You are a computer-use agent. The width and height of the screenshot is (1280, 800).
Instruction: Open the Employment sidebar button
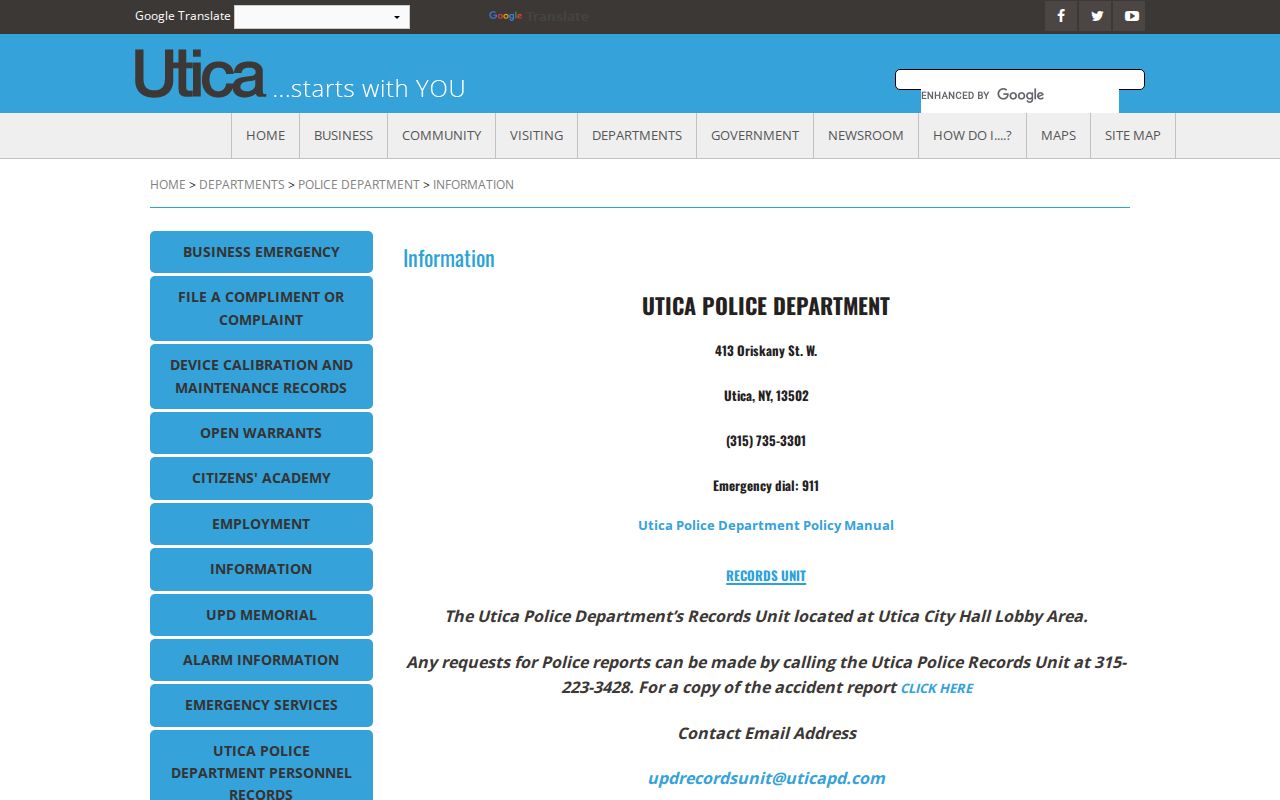[261, 524]
